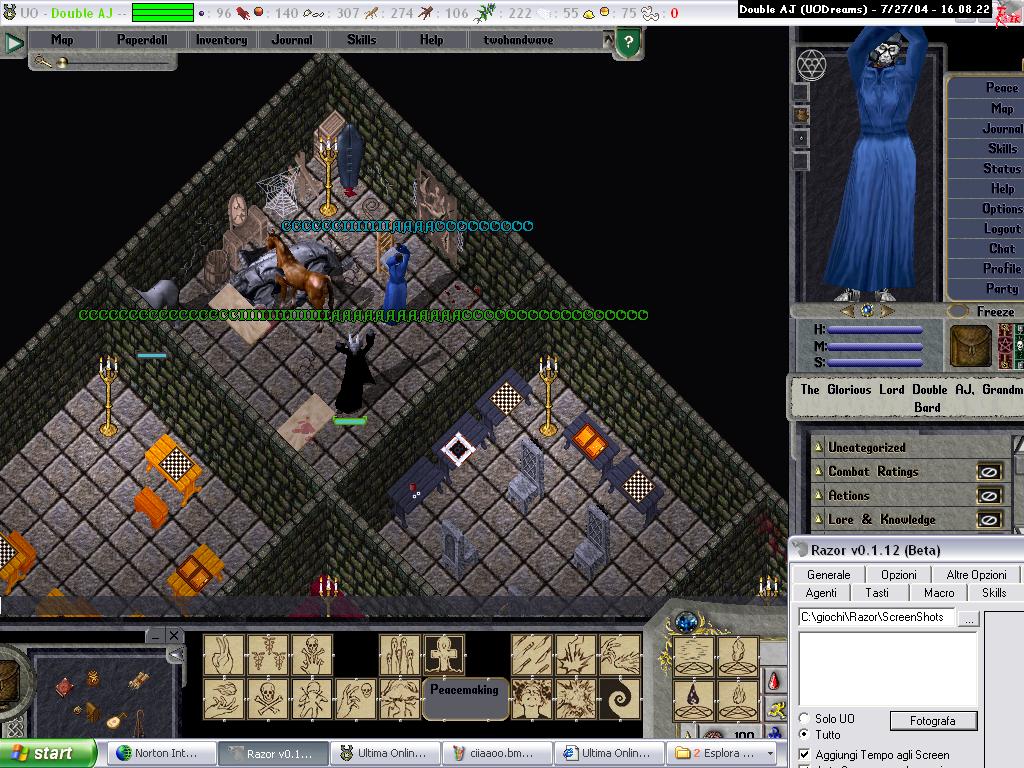This screenshot has height=768, width=1024.
Task: Cast the three ghosts spell icon
Action: click(x=400, y=654)
